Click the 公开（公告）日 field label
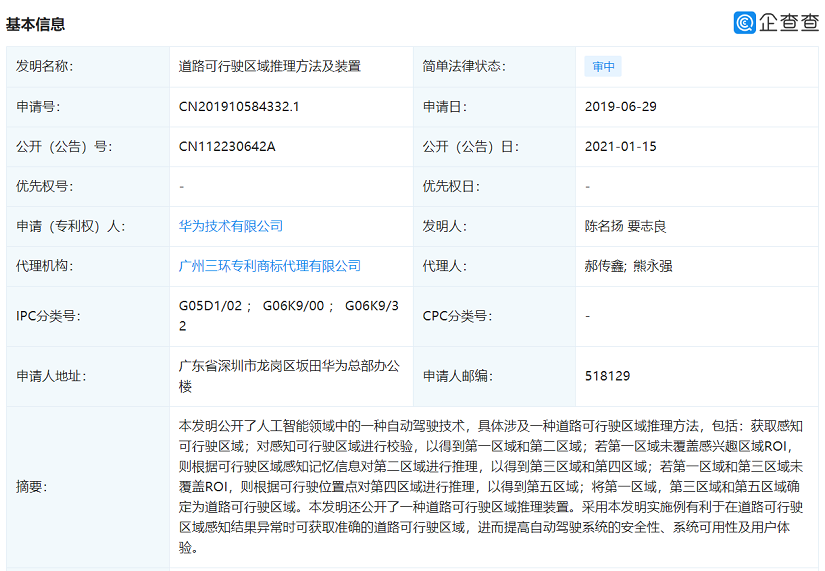The image size is (825, 571). (x=471, y=146)
